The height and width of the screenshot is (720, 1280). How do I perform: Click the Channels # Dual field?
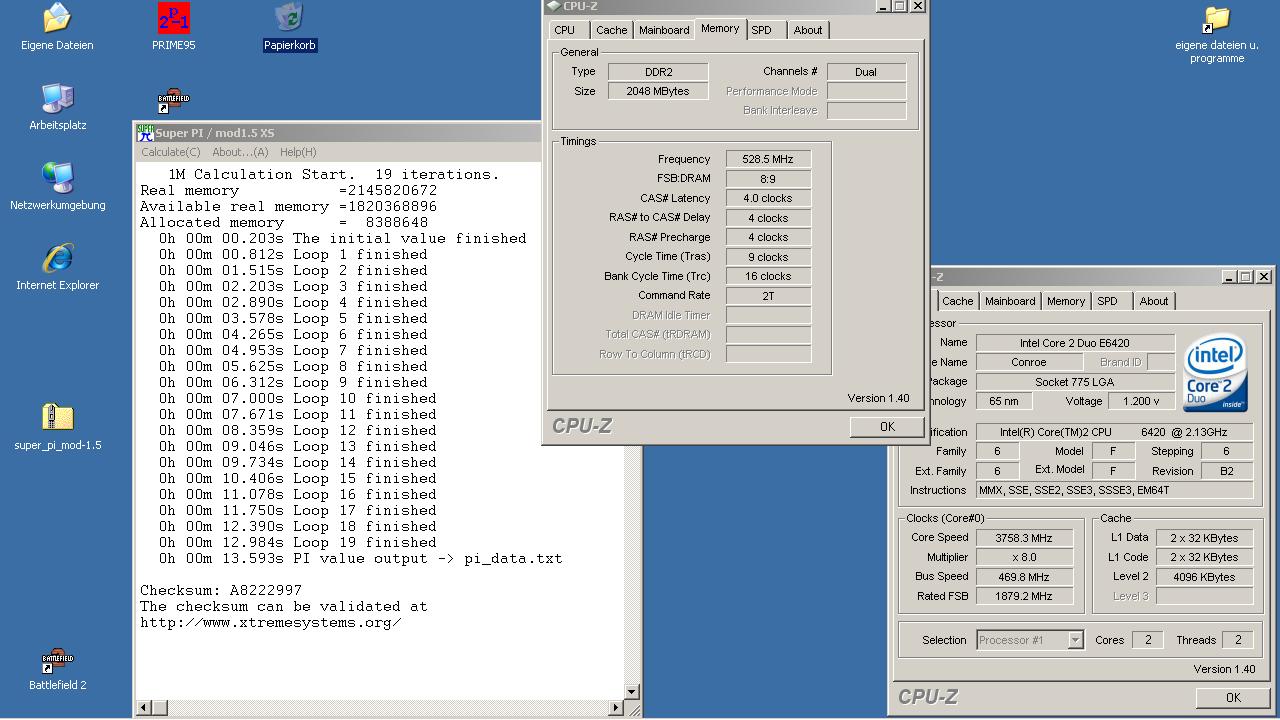(866, 72)
